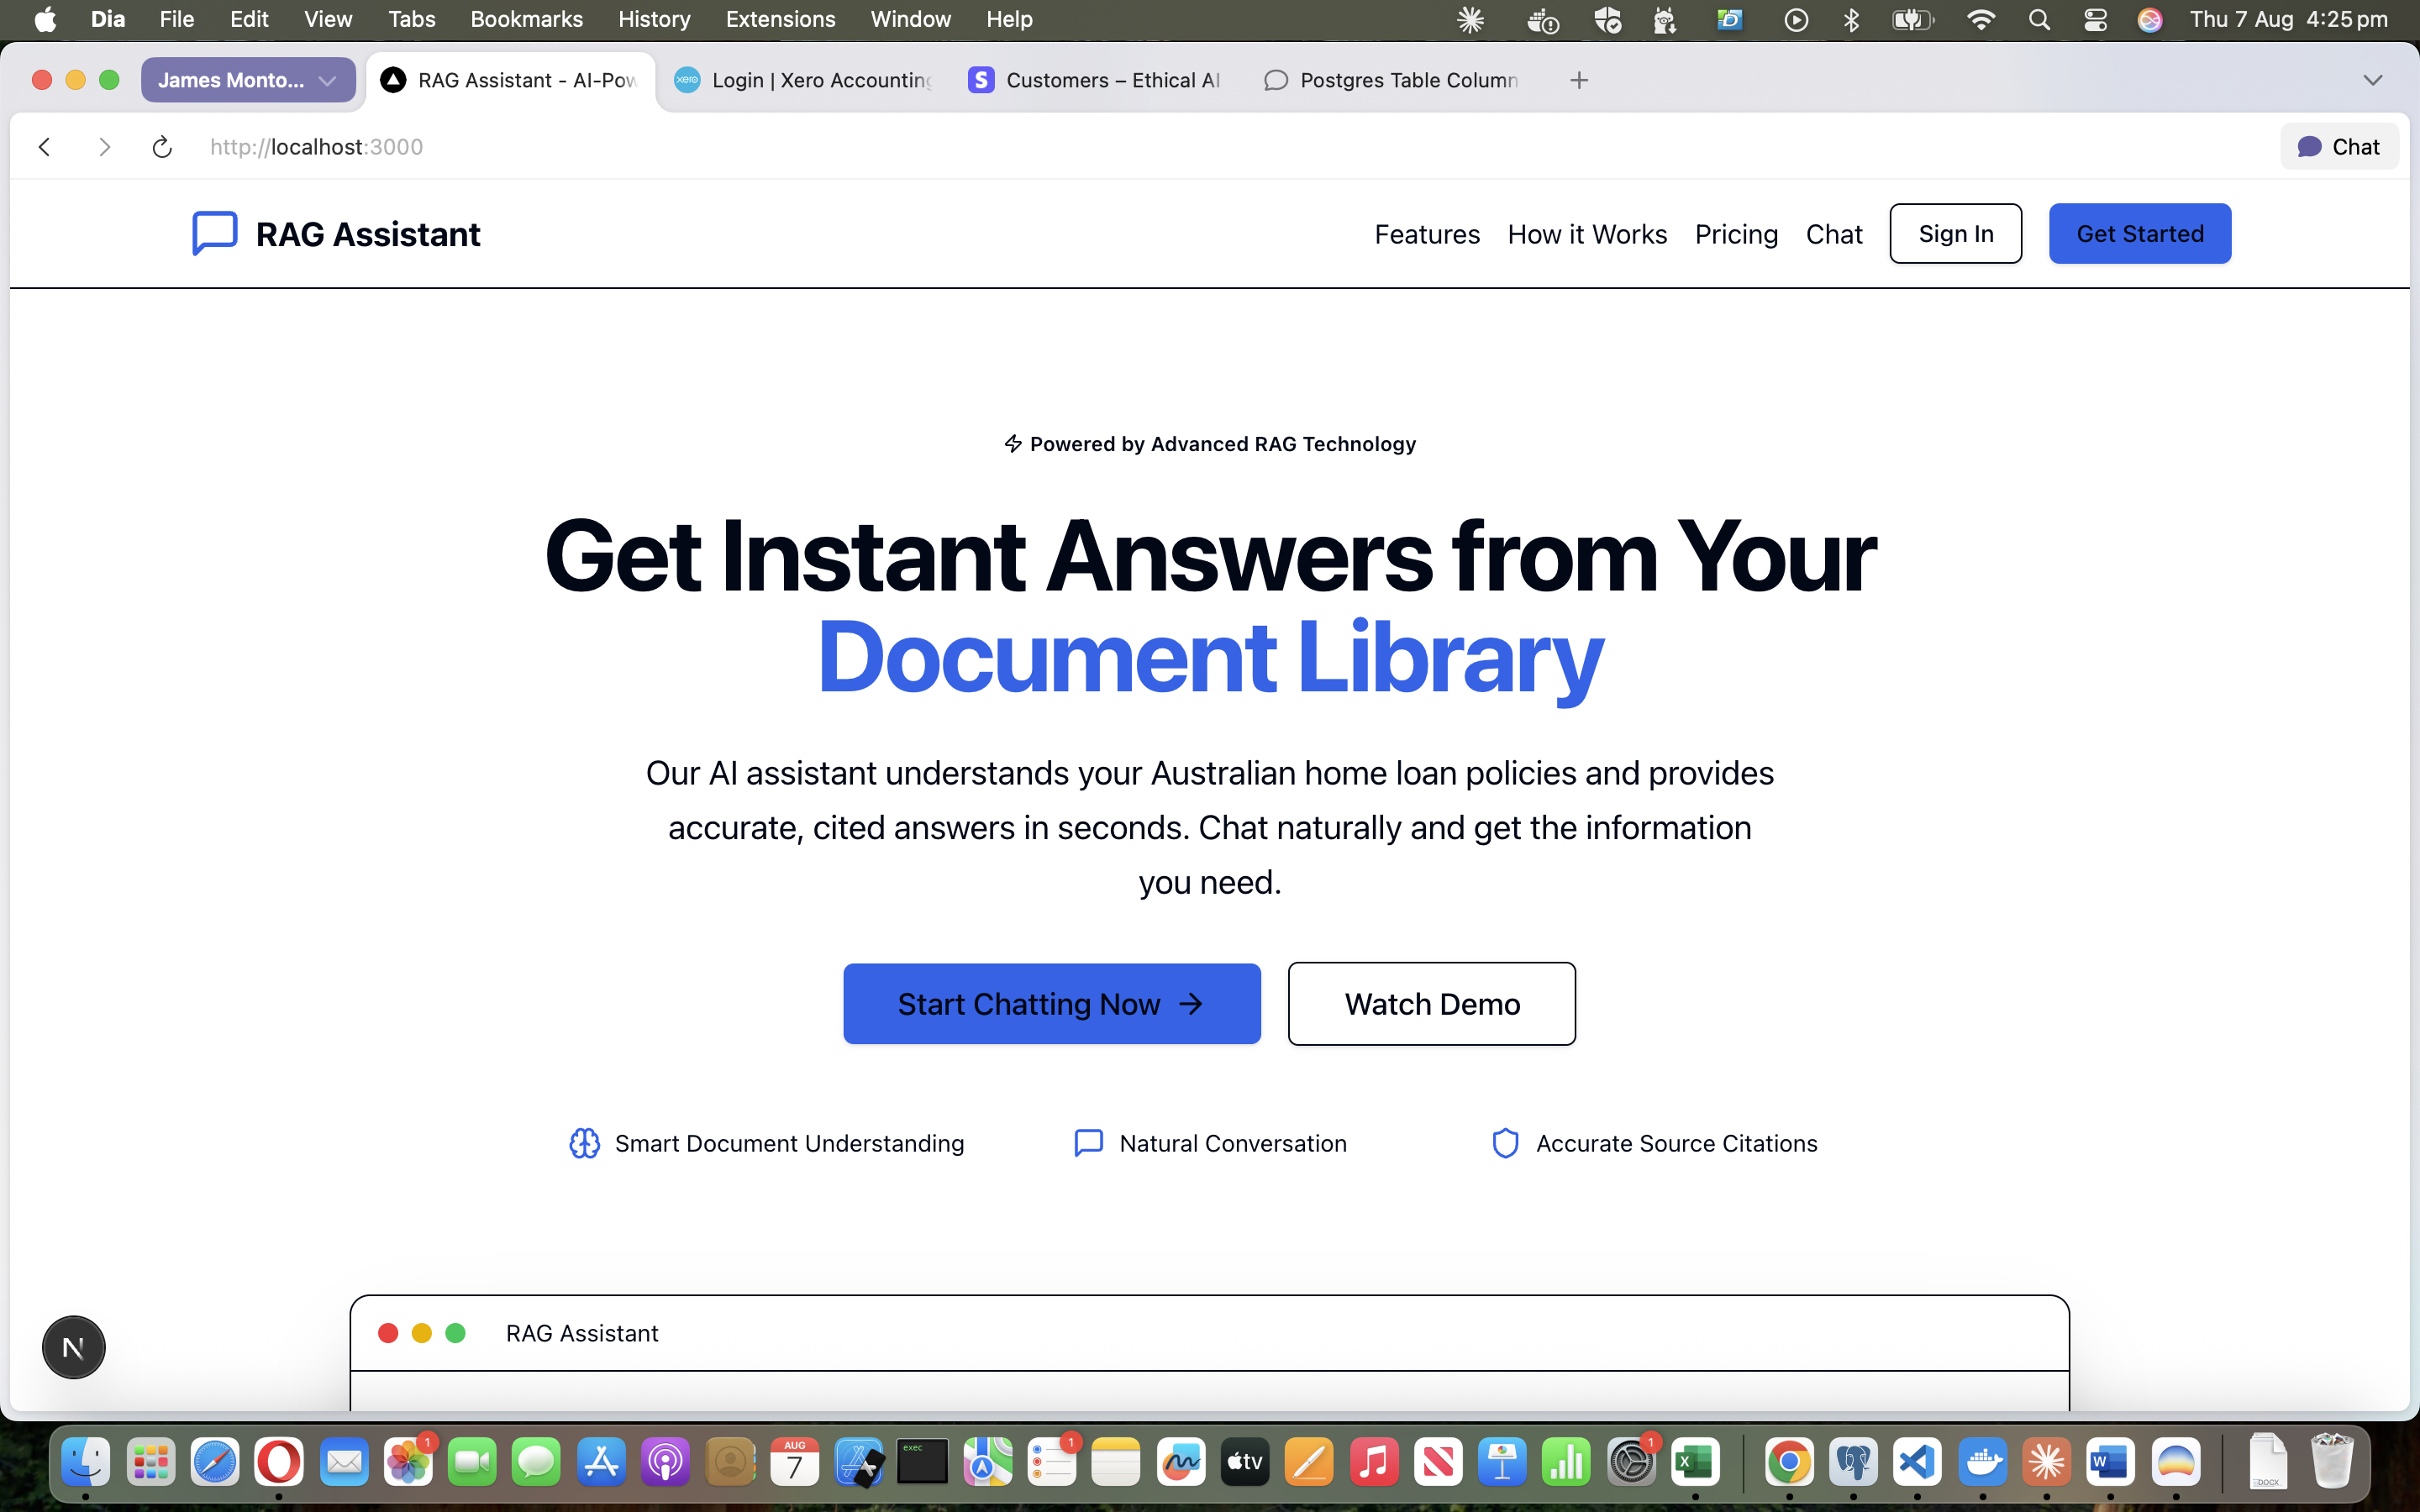The width and height of the screenshot is (2420, 1512).
Task: Open the Wi-Fi status menu
Action: click(1980, 20)
